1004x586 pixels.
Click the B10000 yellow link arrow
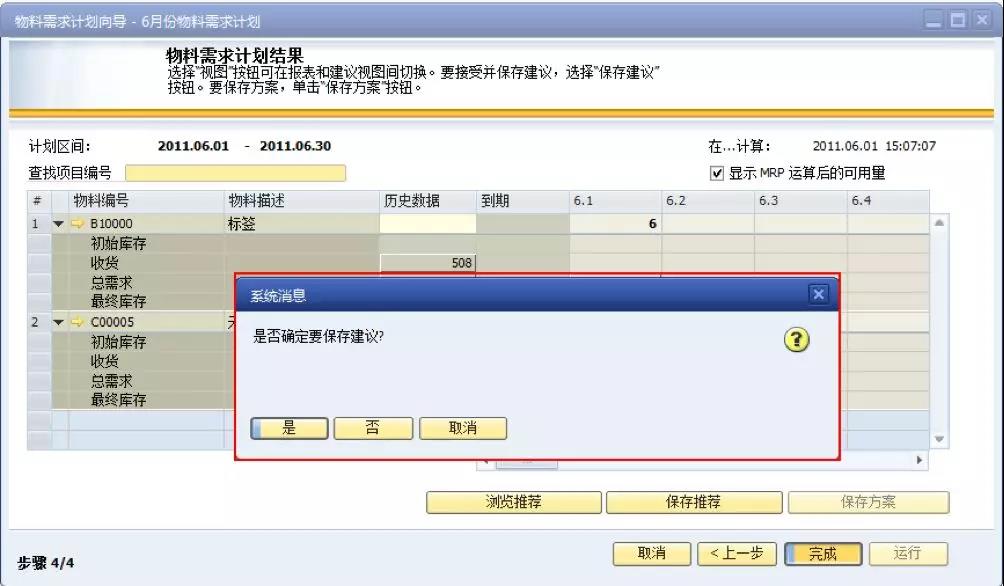click(76, 224)
